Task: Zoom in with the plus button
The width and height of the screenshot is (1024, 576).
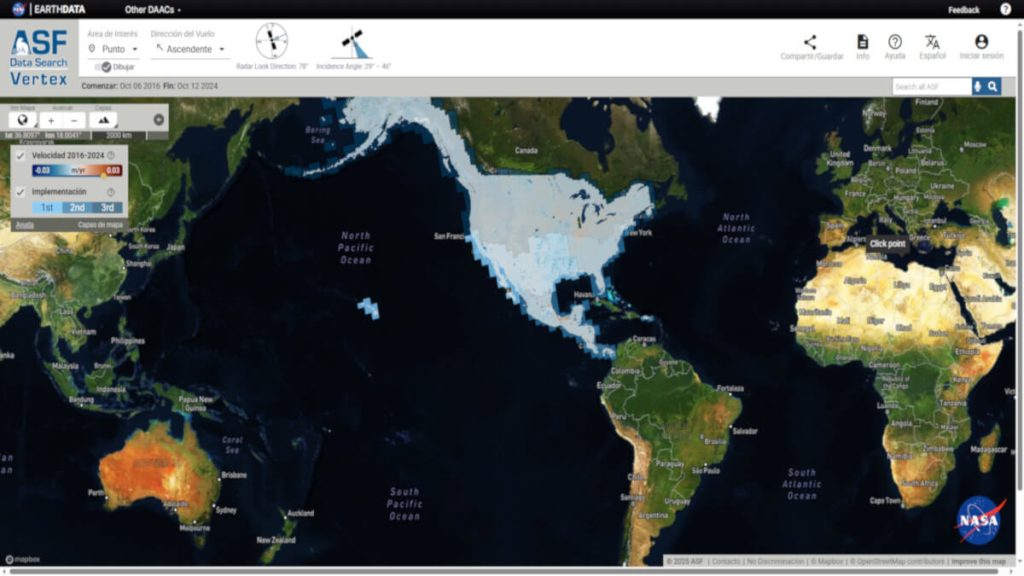Action: tap(52, 120)
